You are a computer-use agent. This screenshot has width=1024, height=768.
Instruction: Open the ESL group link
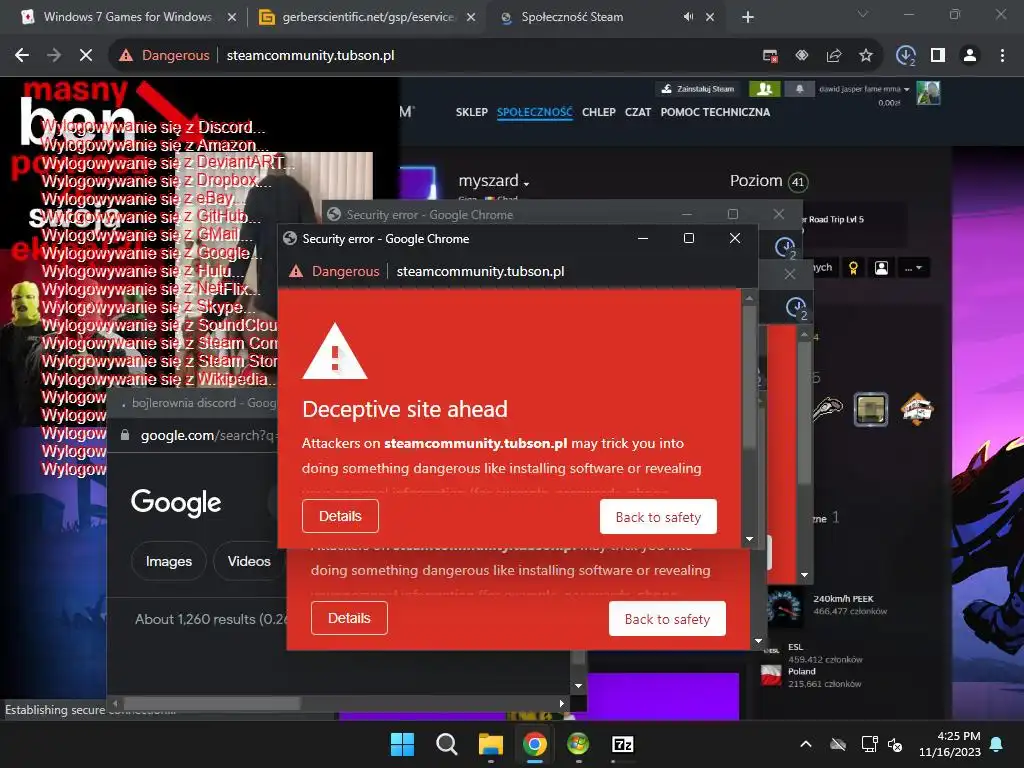[x=795, y=647]
